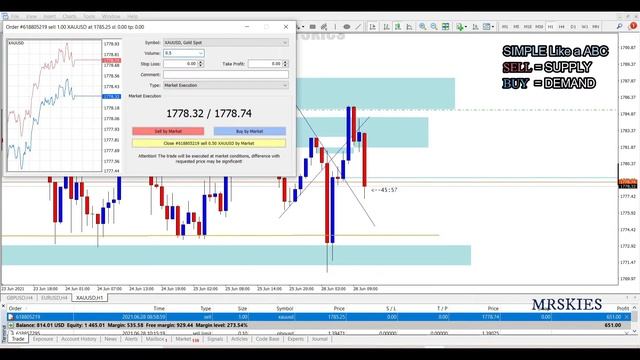Sort orders by the Profit column header

[x=623, y=308]
